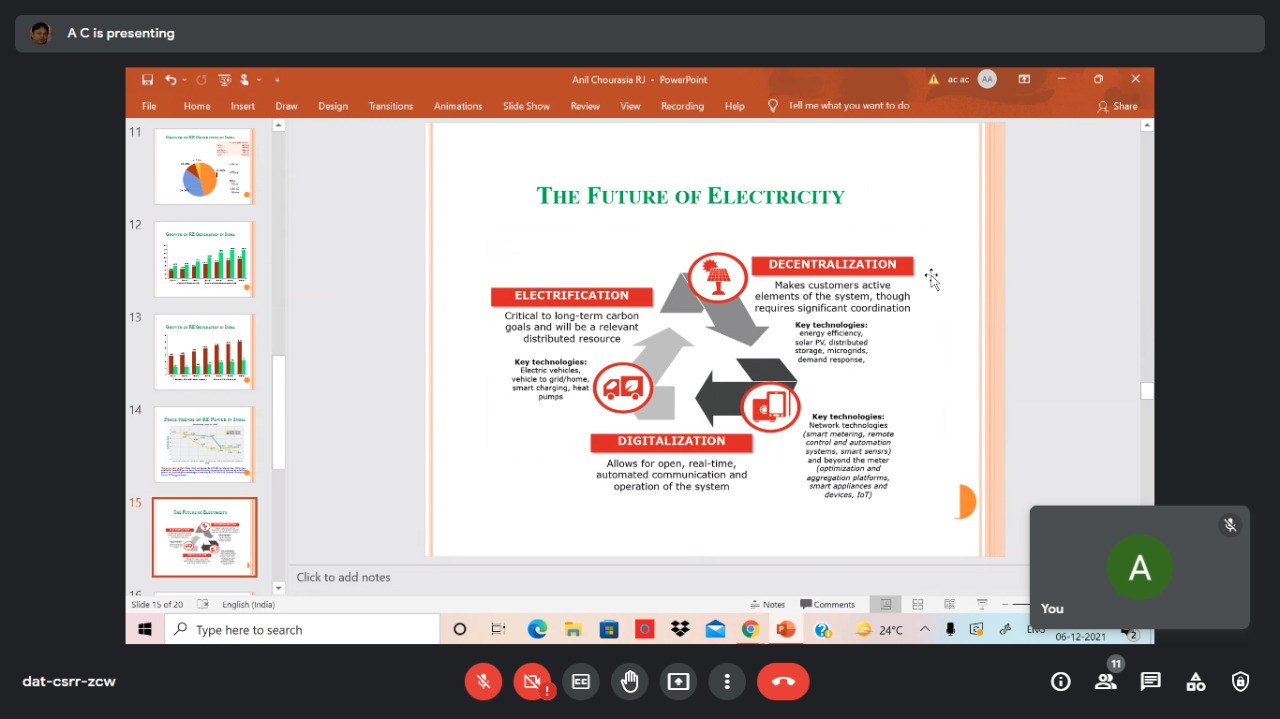Click the Save icon in PowerPoint title bar
The height and width of the screenshot is (719, 1280).
[x=148, y=80]
